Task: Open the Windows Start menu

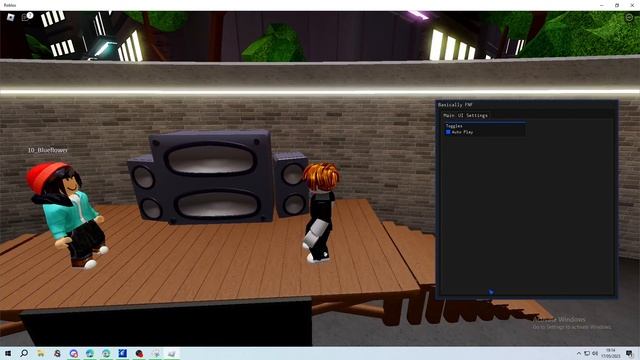Action: [8, 353]
